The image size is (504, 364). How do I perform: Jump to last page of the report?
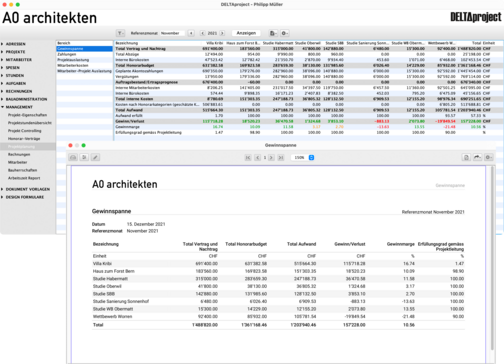(x=281, y=158)
